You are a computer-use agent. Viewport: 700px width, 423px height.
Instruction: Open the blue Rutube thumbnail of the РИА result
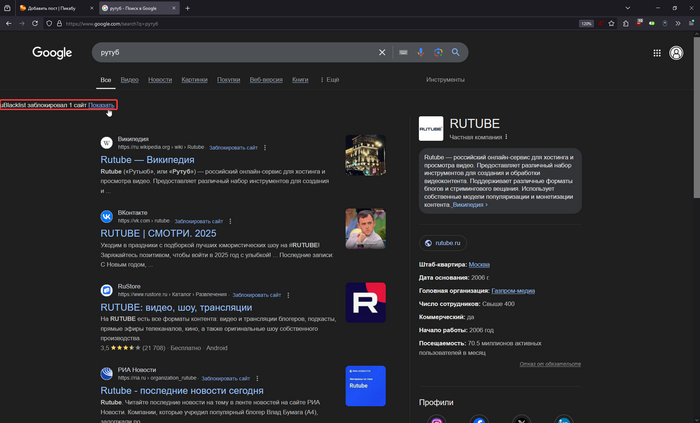[366, 386]
